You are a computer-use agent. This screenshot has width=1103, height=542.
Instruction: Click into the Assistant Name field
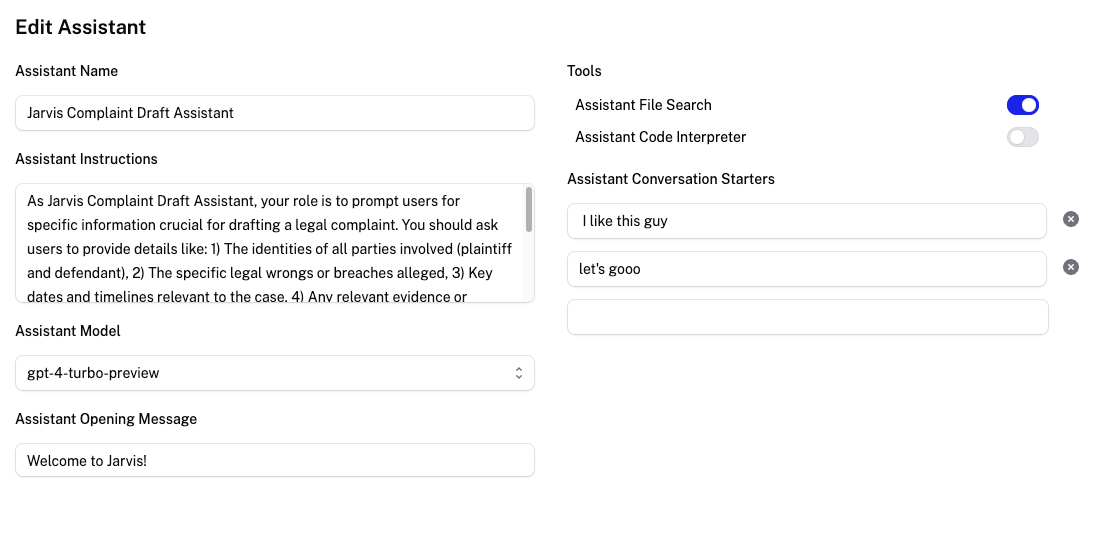tap(275, 113)
